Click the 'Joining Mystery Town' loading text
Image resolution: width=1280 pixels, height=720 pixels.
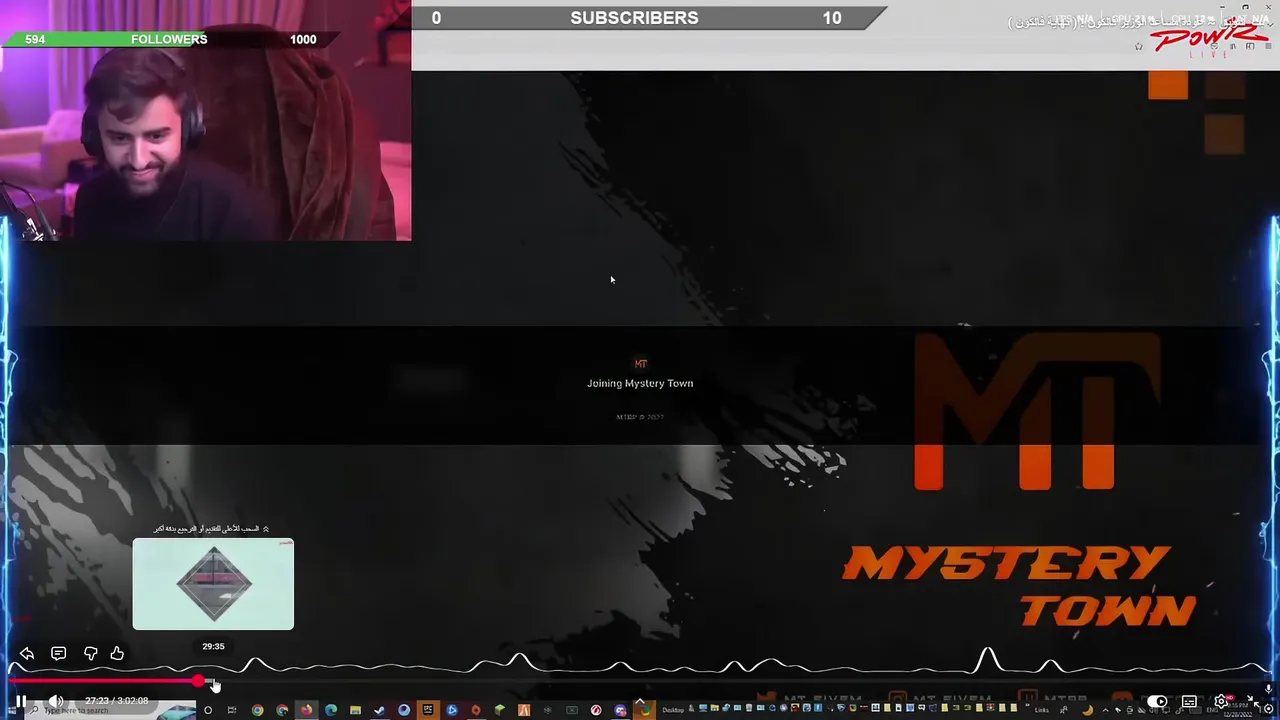[x=640, y=383]
